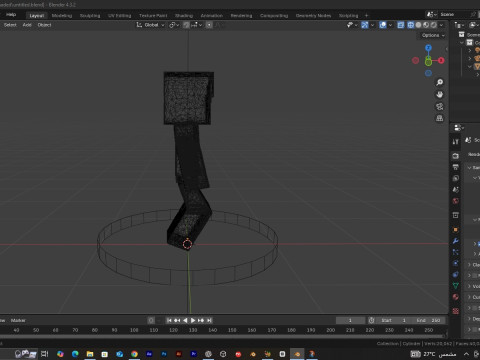Toggle X-ray mode
The image size is (480, 360).
tap(401, 25)
